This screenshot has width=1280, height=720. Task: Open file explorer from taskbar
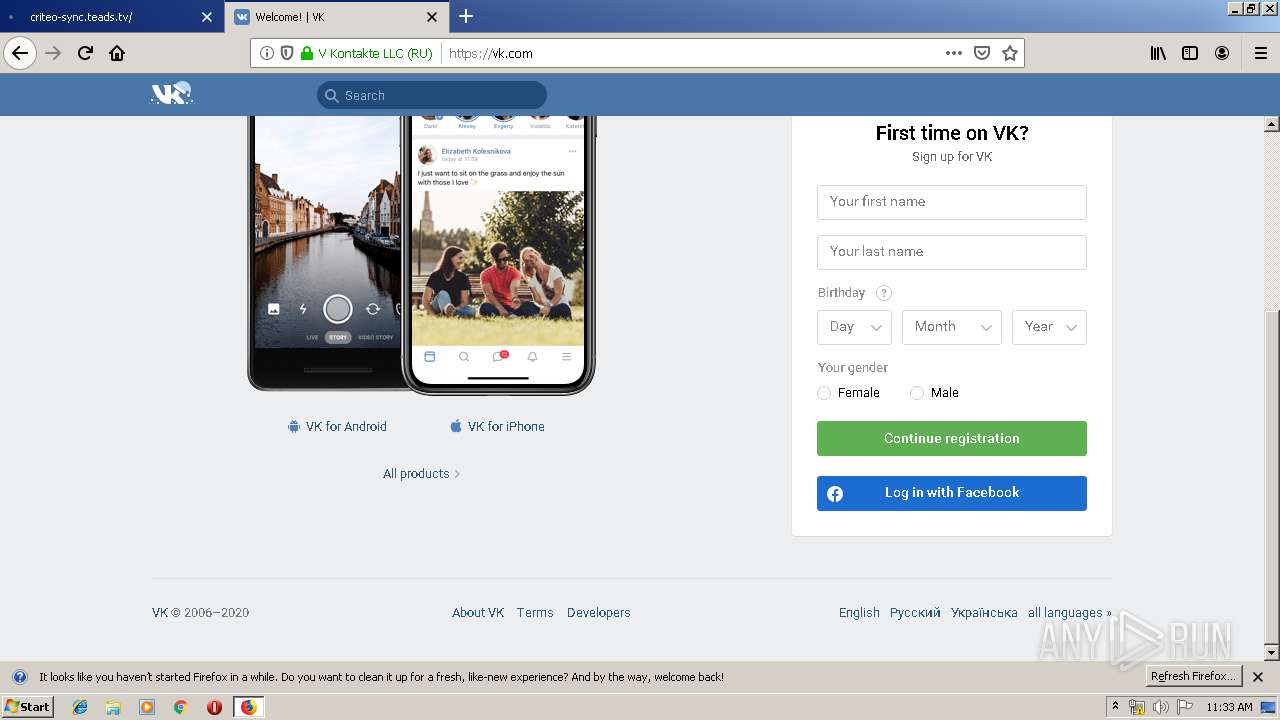(x=113, y=707)
